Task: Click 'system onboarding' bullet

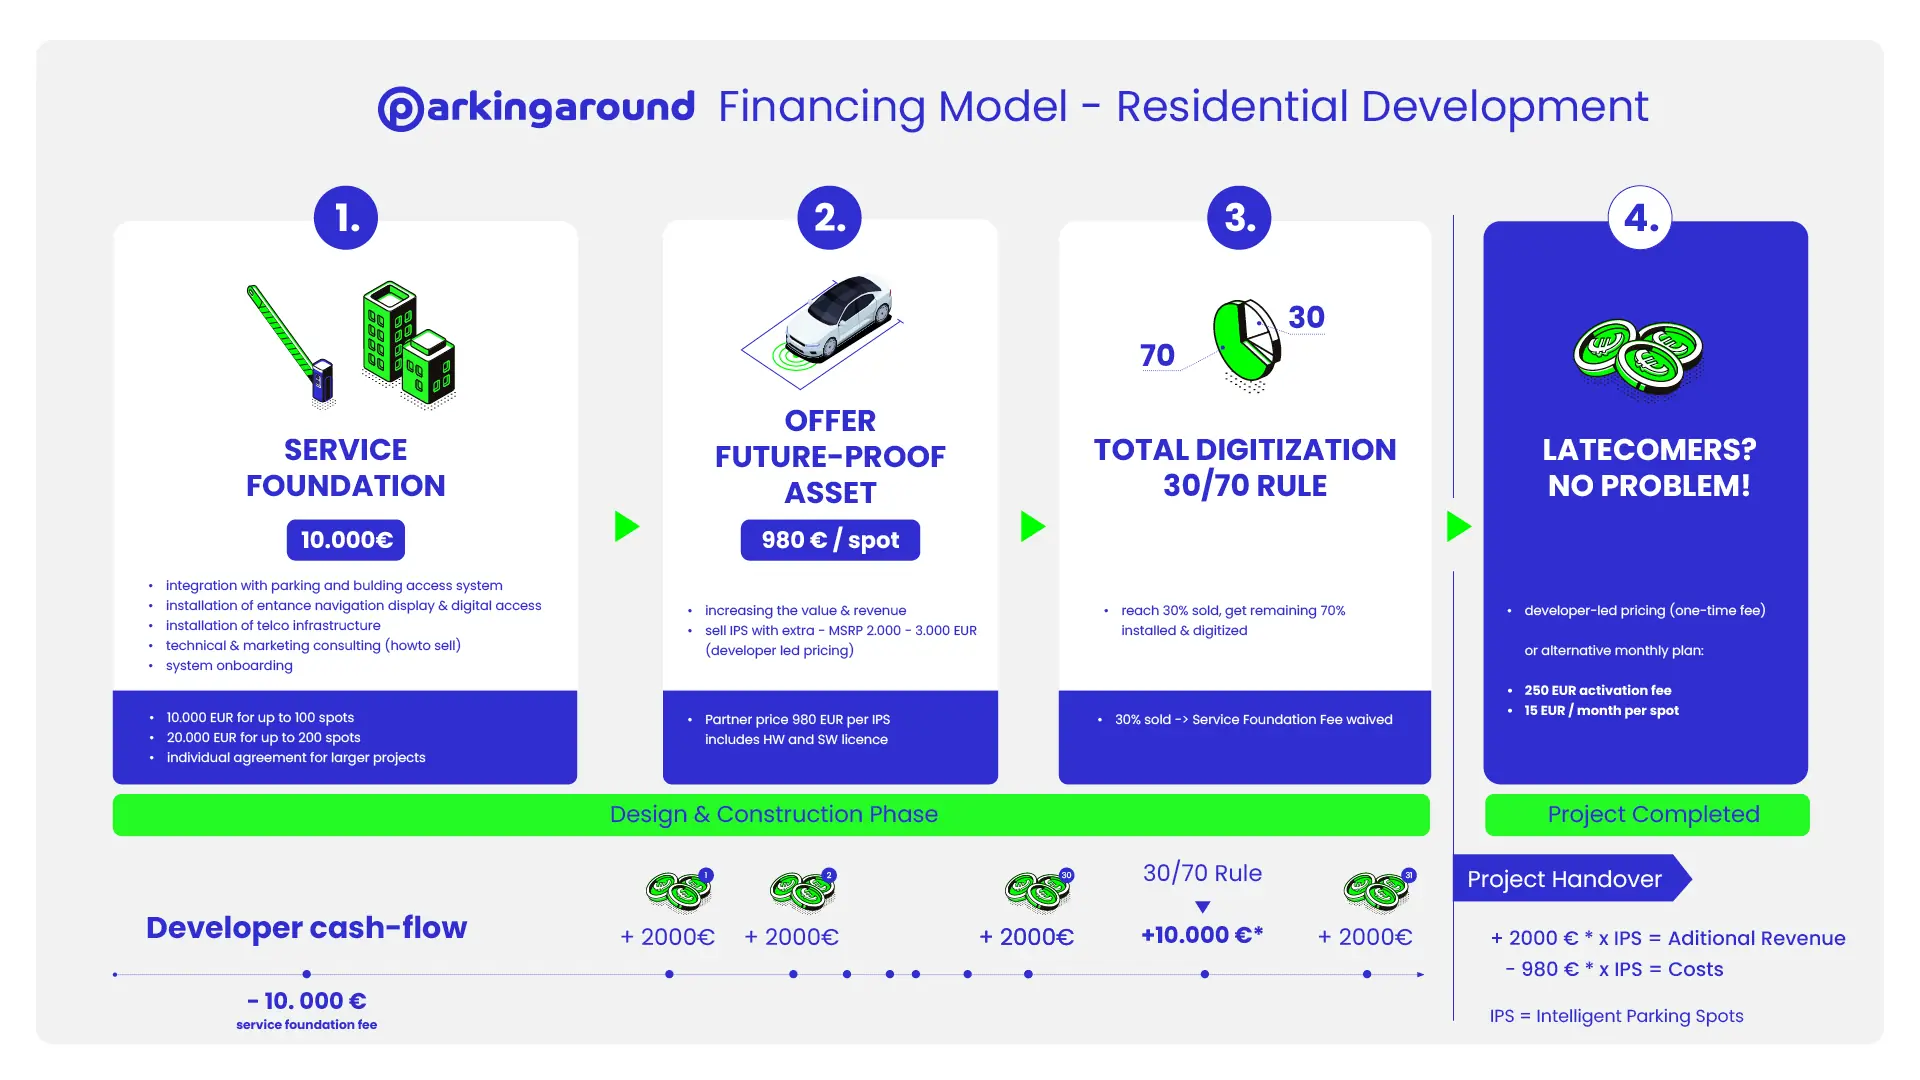Action: click(229, 666)
